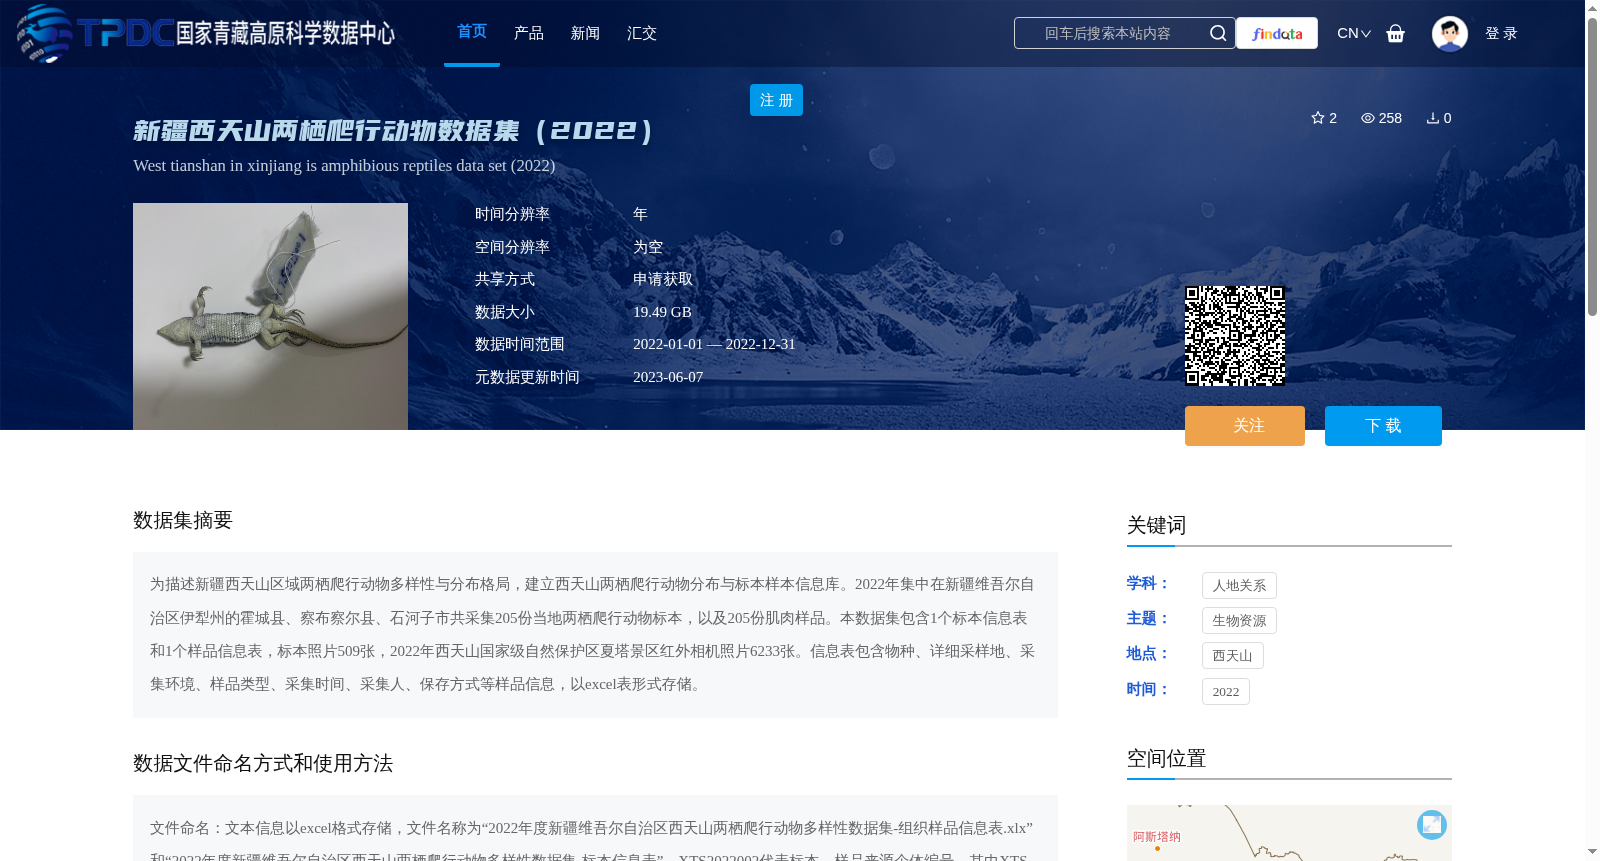Click the TPDC globe logo
The image size is (1600, 861).
pyautogui.click(x=45, y=33)
